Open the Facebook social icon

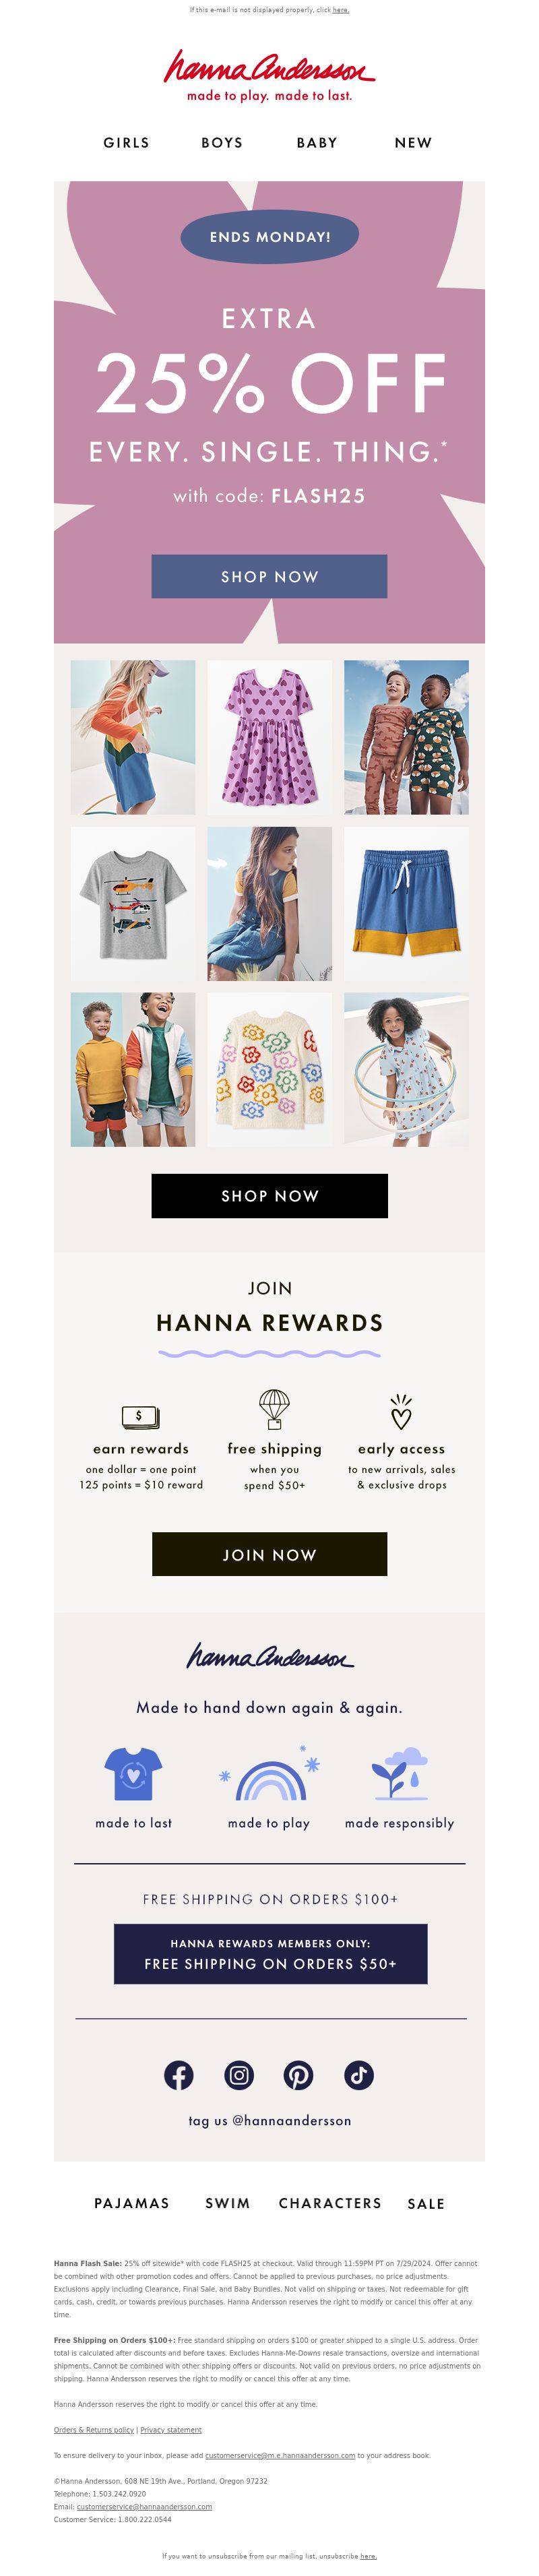(x=179, y=2075)
